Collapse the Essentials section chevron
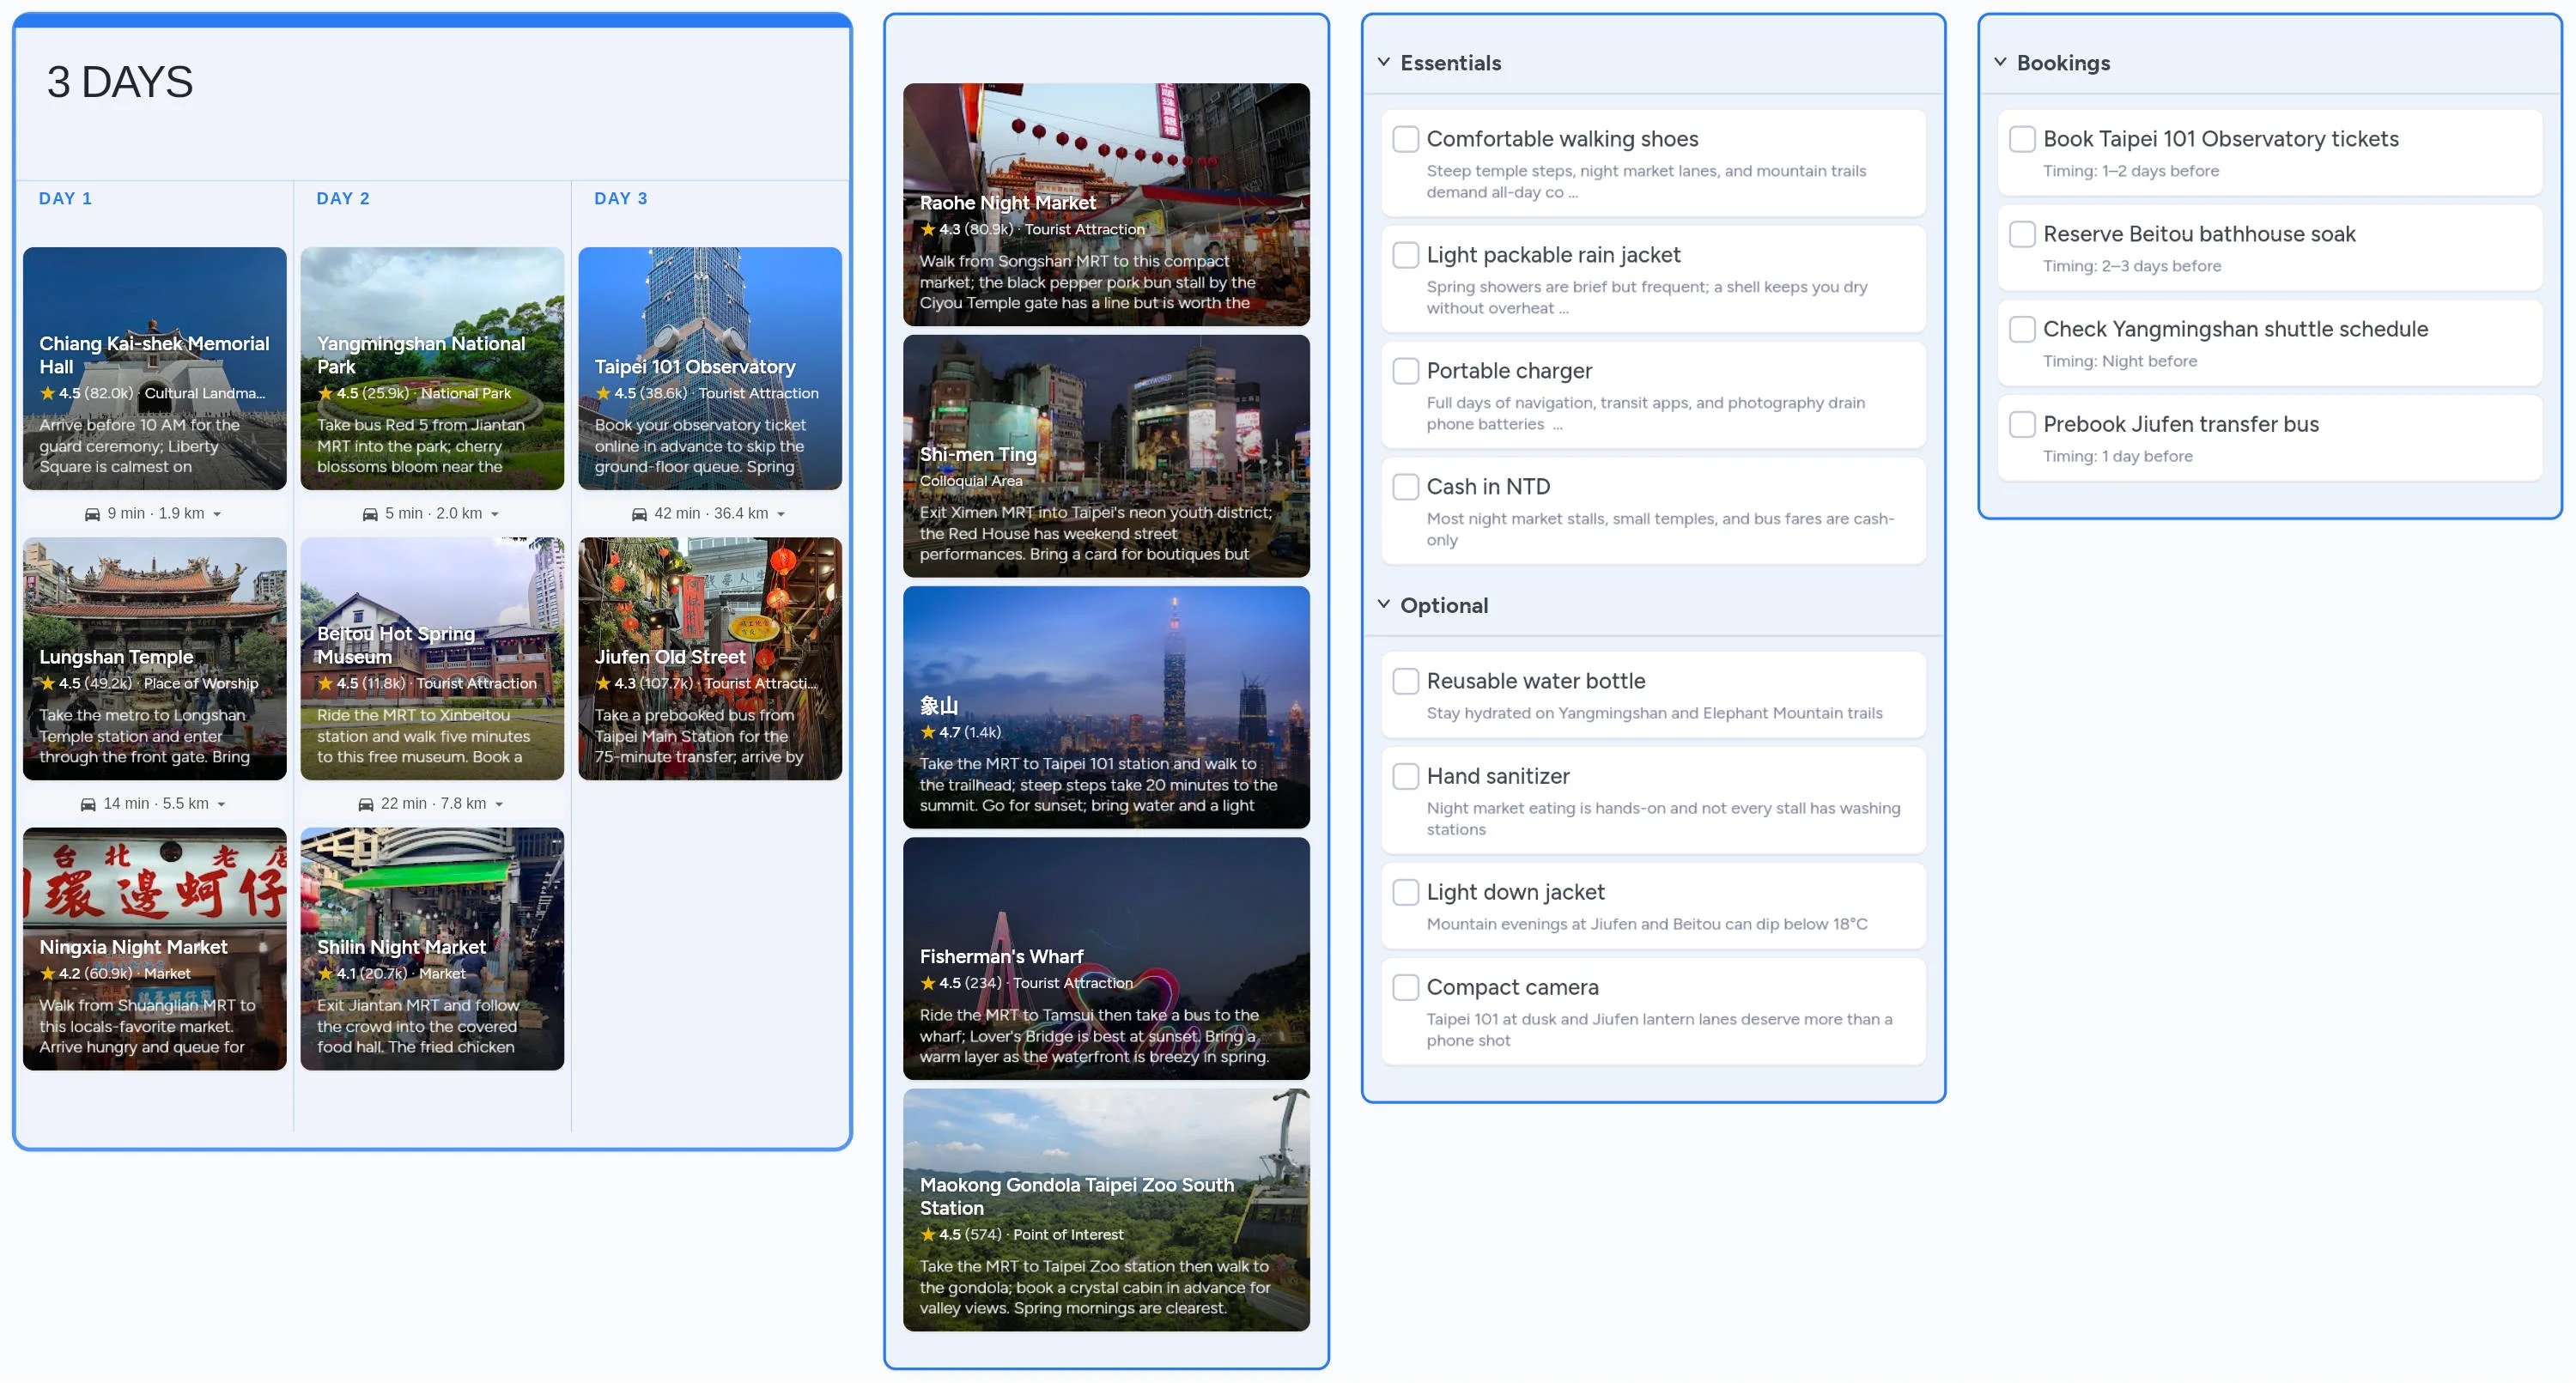The height and width of the screenshot is (1383, 2576). click(1384, 62)
